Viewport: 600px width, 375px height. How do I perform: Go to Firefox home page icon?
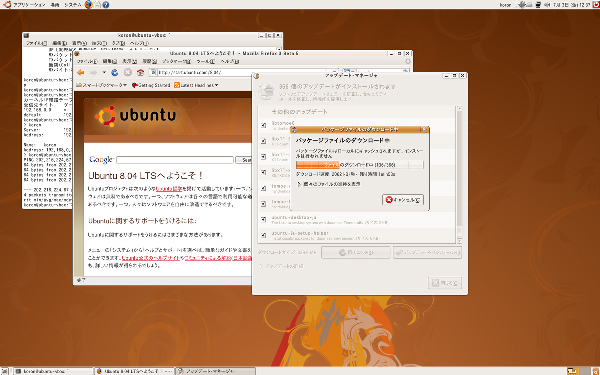(x=140, y=72)
